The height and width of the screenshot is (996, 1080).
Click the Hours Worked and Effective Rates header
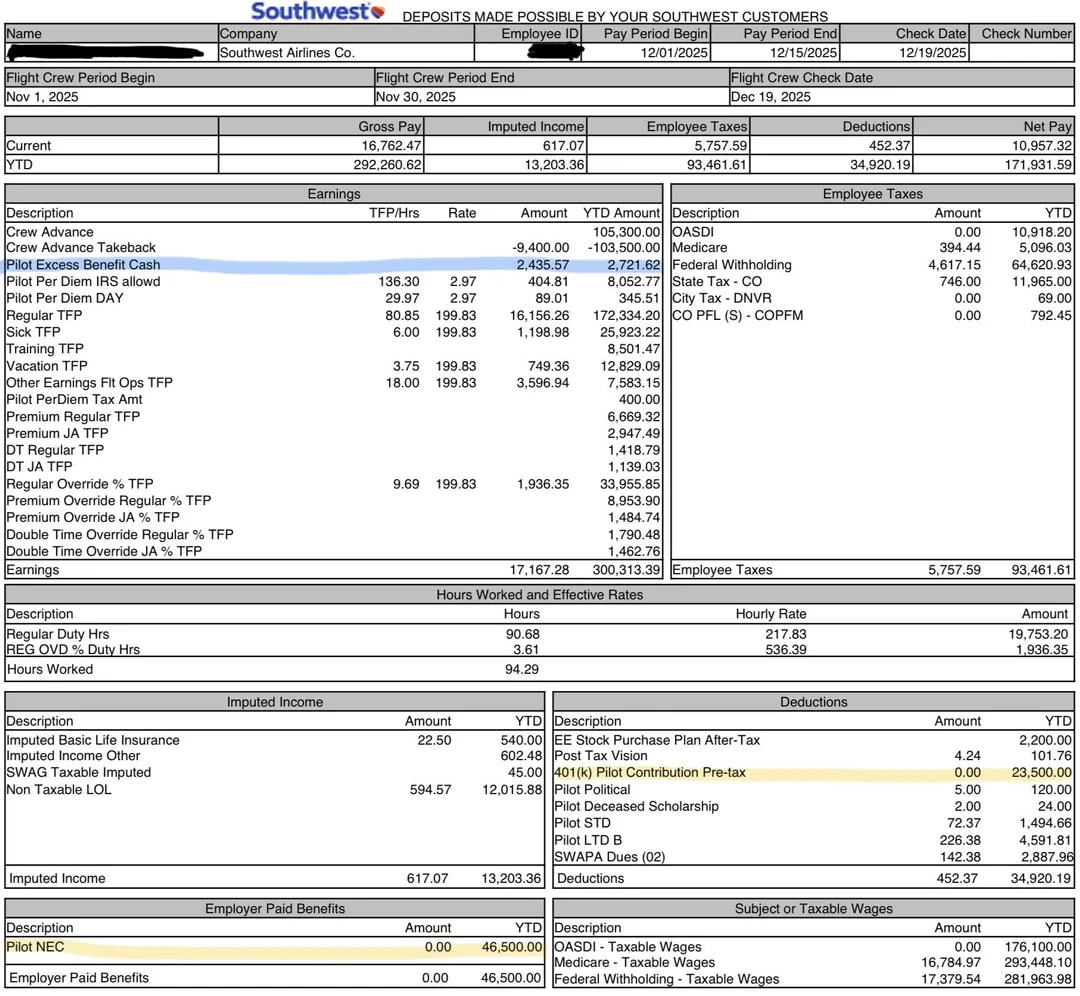[x=540, y=594]
